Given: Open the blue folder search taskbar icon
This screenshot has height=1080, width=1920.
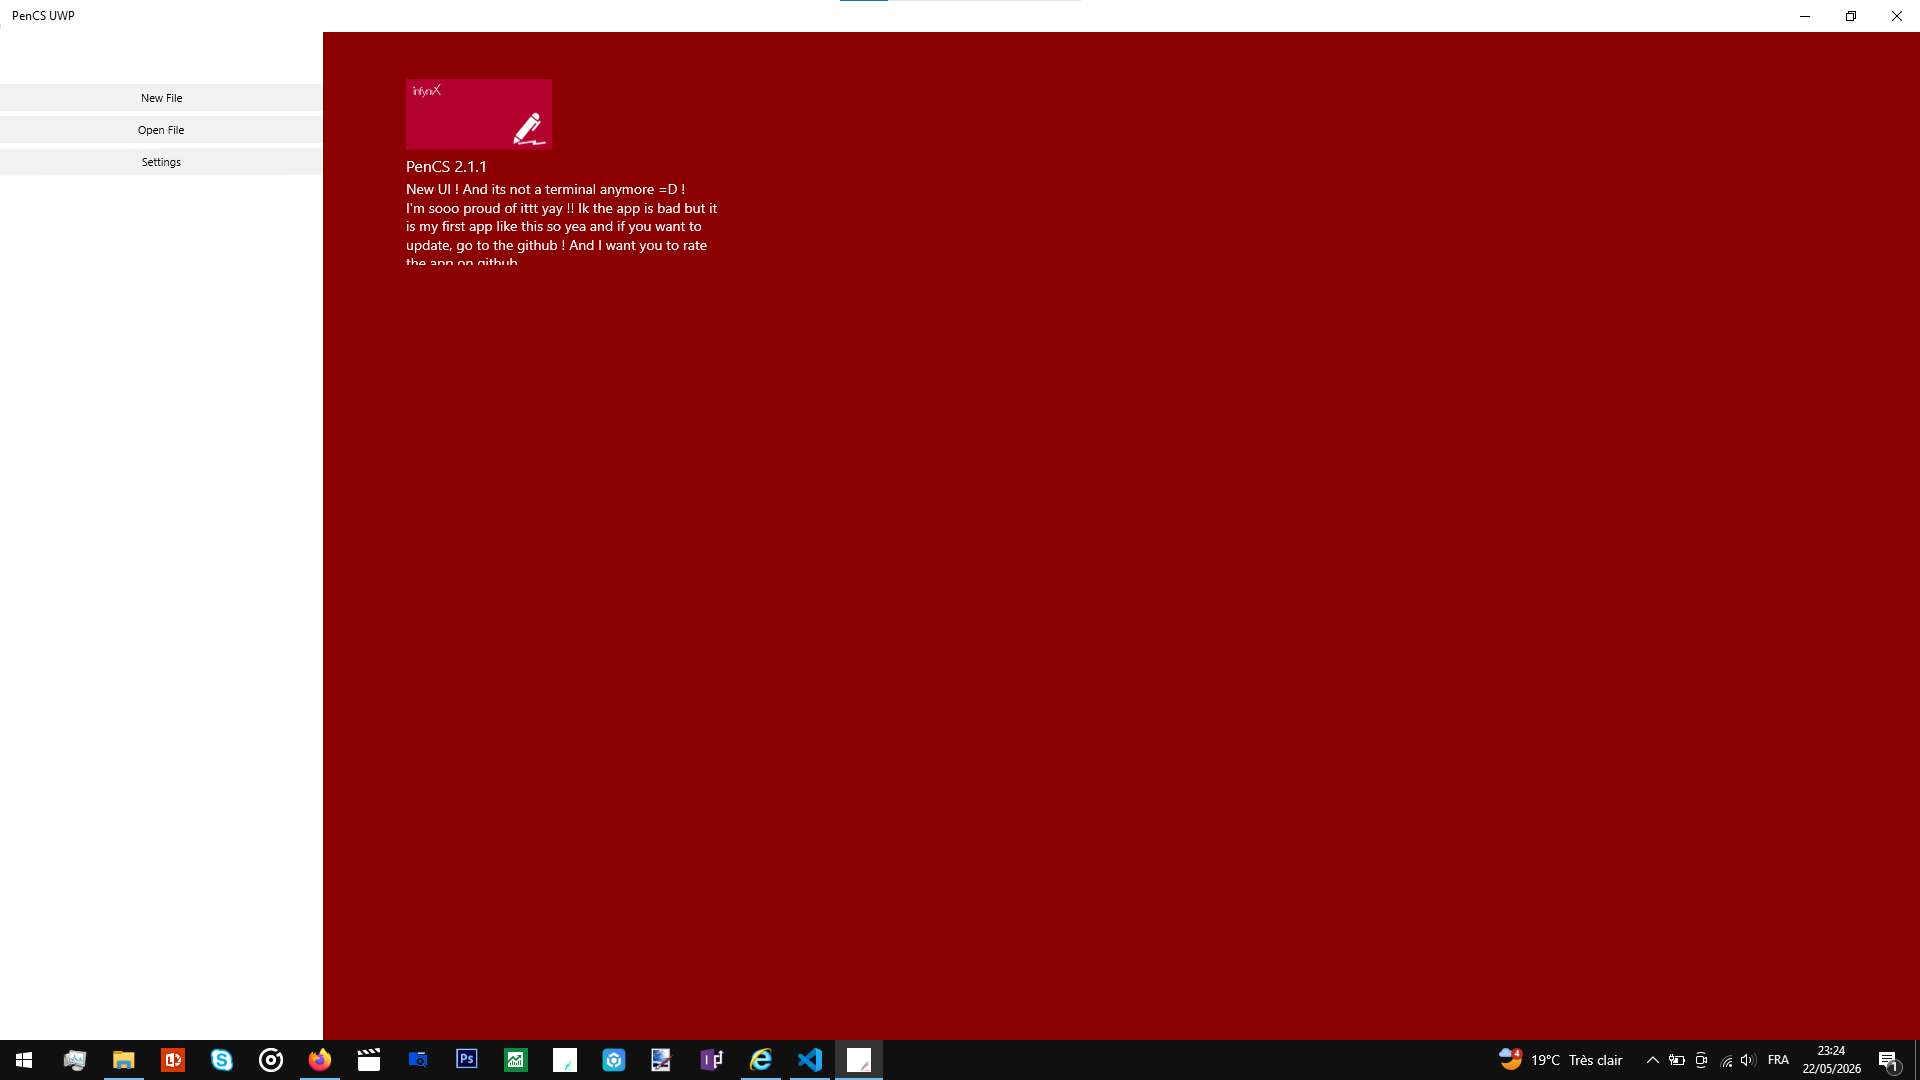Looking at the screenshot, I should pos(418,1060).
